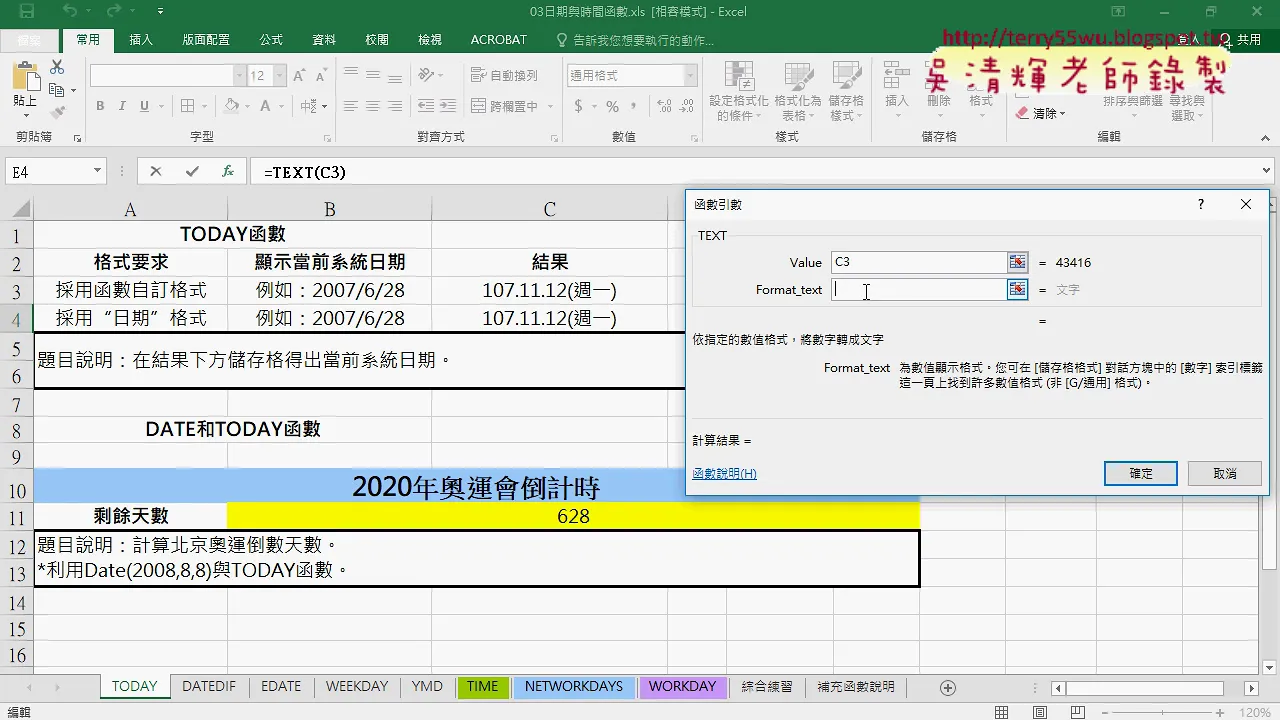This screenshot has height=720, width=1280.
Task: Toggle Bold formatting
Action: pyautogui.click(x=100, y=106)
